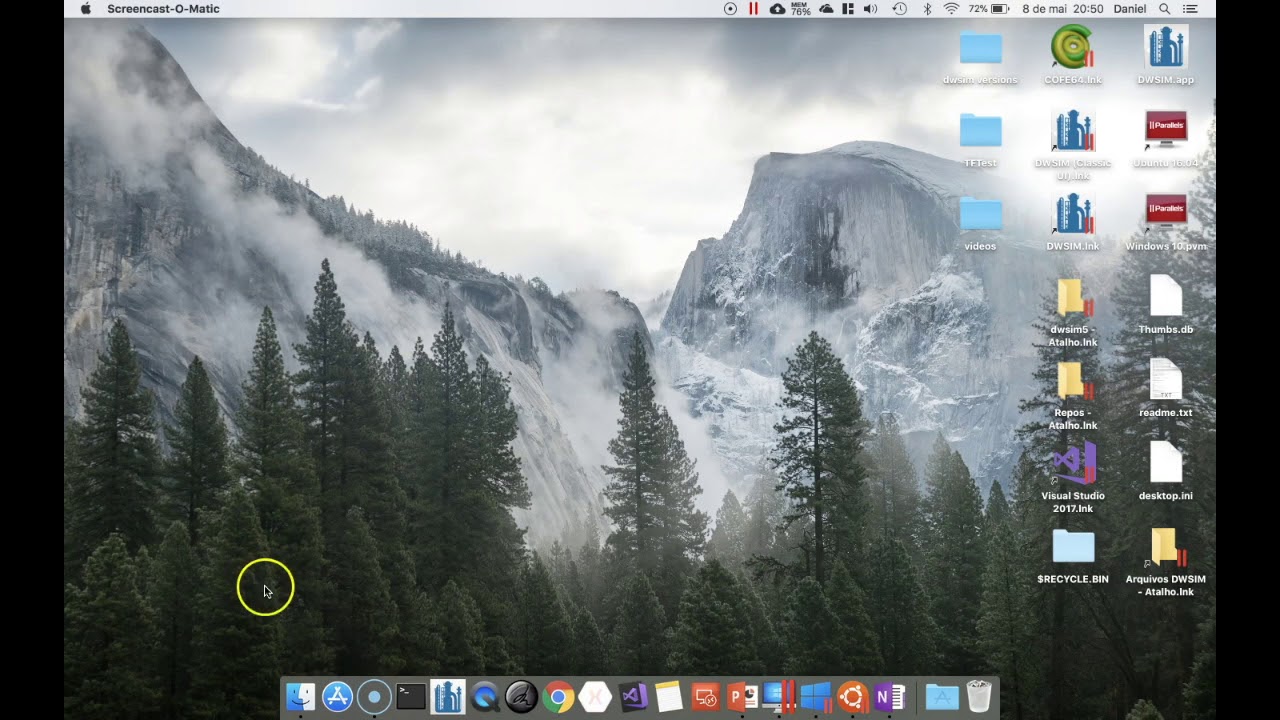Image resolution: width=1280 pixels, height=720 pixels.
Task: Open Parallels Desktop in the Dock
Action: (779, 697)
